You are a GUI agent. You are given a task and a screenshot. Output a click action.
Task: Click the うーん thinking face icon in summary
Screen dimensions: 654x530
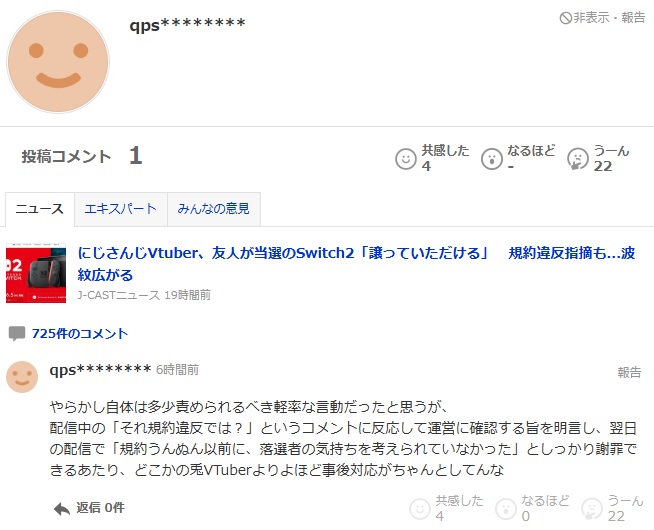[x=578, y=159]
